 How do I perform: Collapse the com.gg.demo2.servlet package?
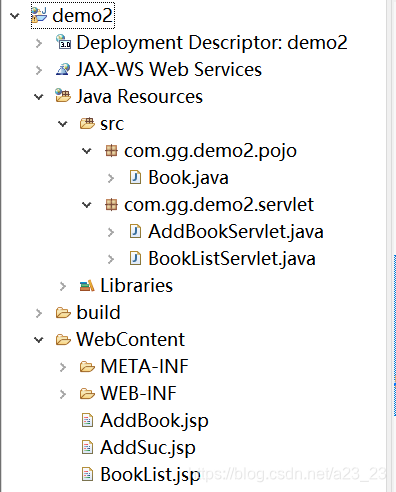click(x=87, y=205)
